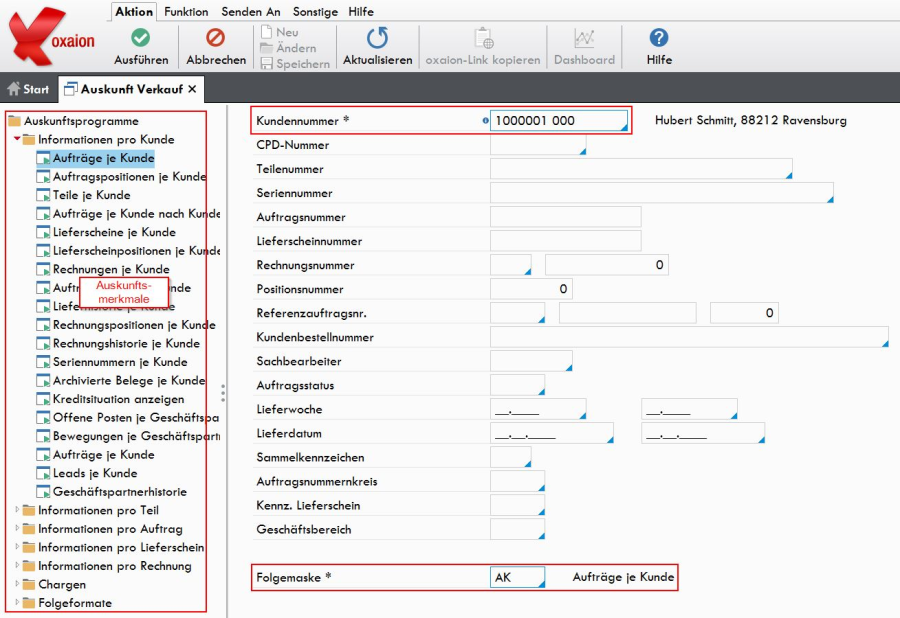Open Archivierte Belege je Kunde

(121, 380)
